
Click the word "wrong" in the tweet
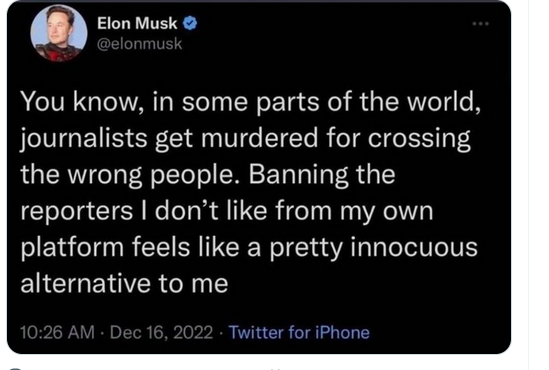[x=105, y=175]
